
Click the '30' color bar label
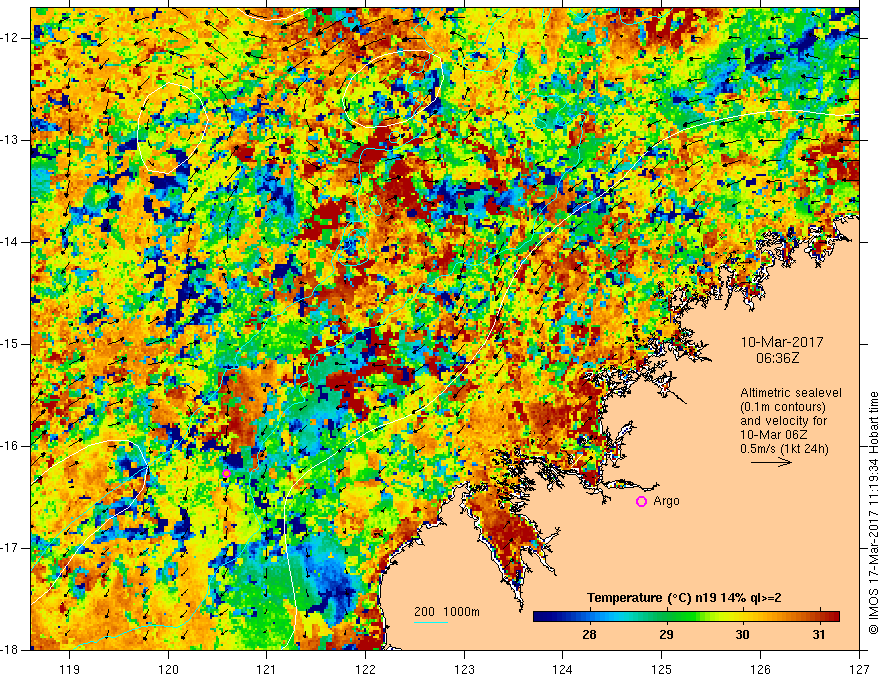click(x=742, y=635)
